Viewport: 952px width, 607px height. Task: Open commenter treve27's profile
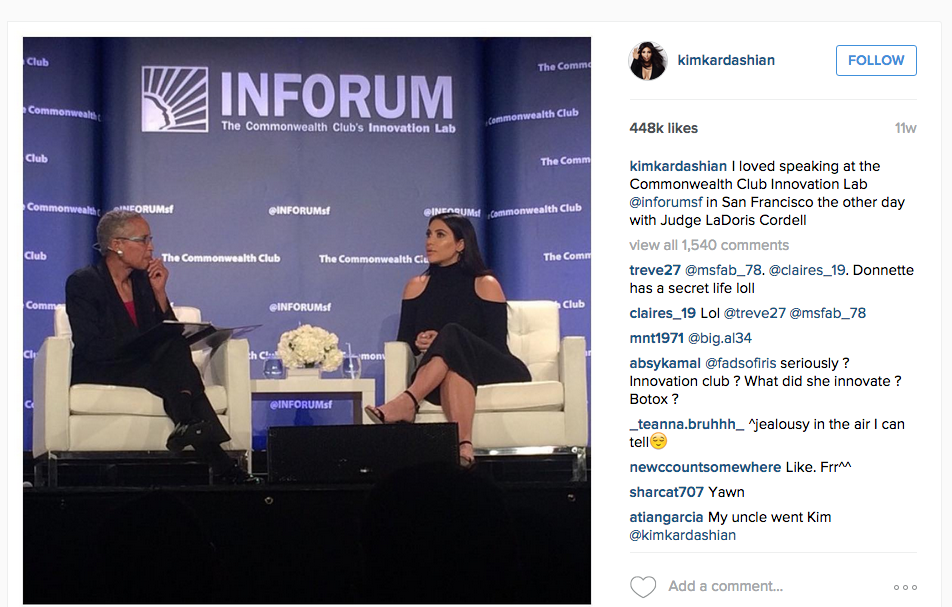click(655, 270)
